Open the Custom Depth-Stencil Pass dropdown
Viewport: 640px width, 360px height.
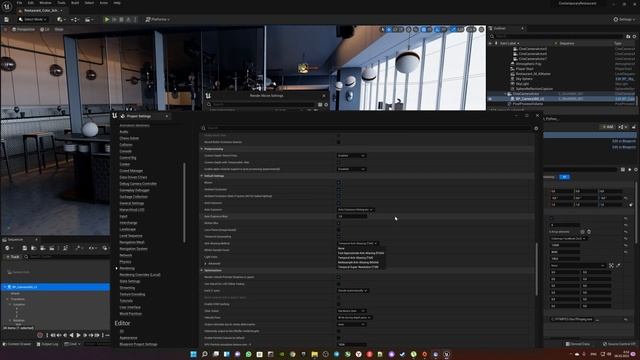click(351, 156)
